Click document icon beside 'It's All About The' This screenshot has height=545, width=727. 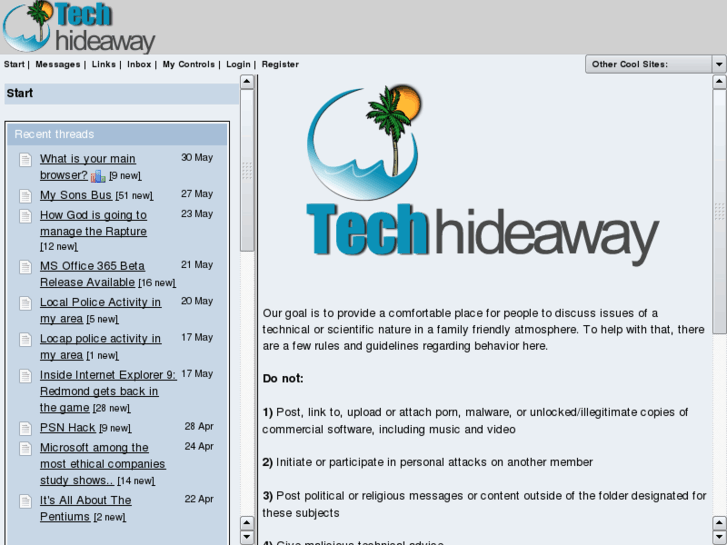point(26,501)
